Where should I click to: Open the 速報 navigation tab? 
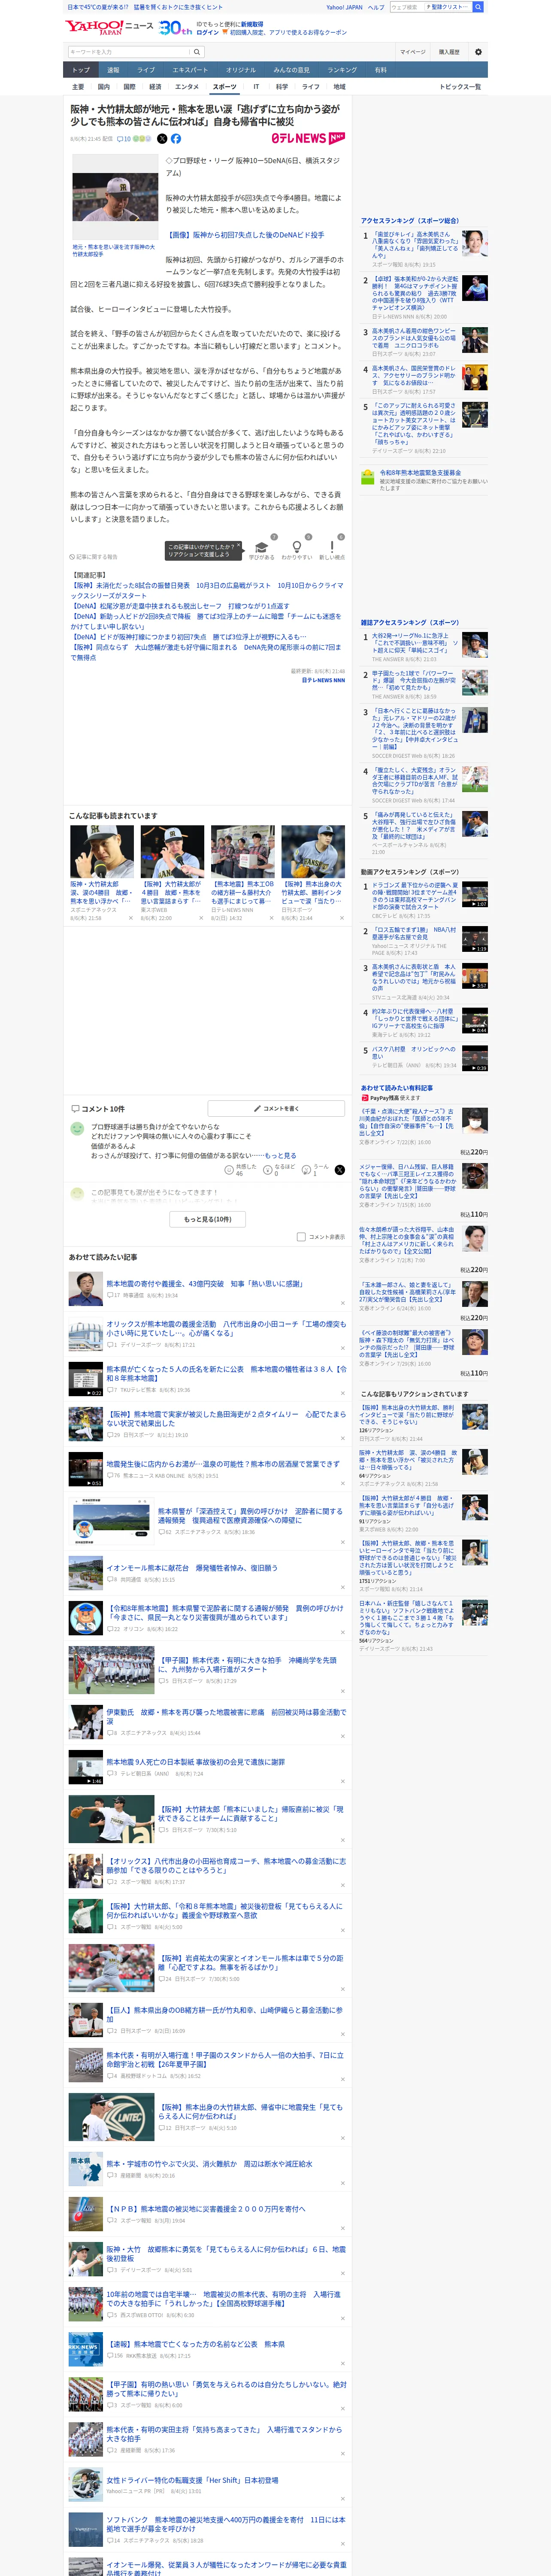coord(113,70)
